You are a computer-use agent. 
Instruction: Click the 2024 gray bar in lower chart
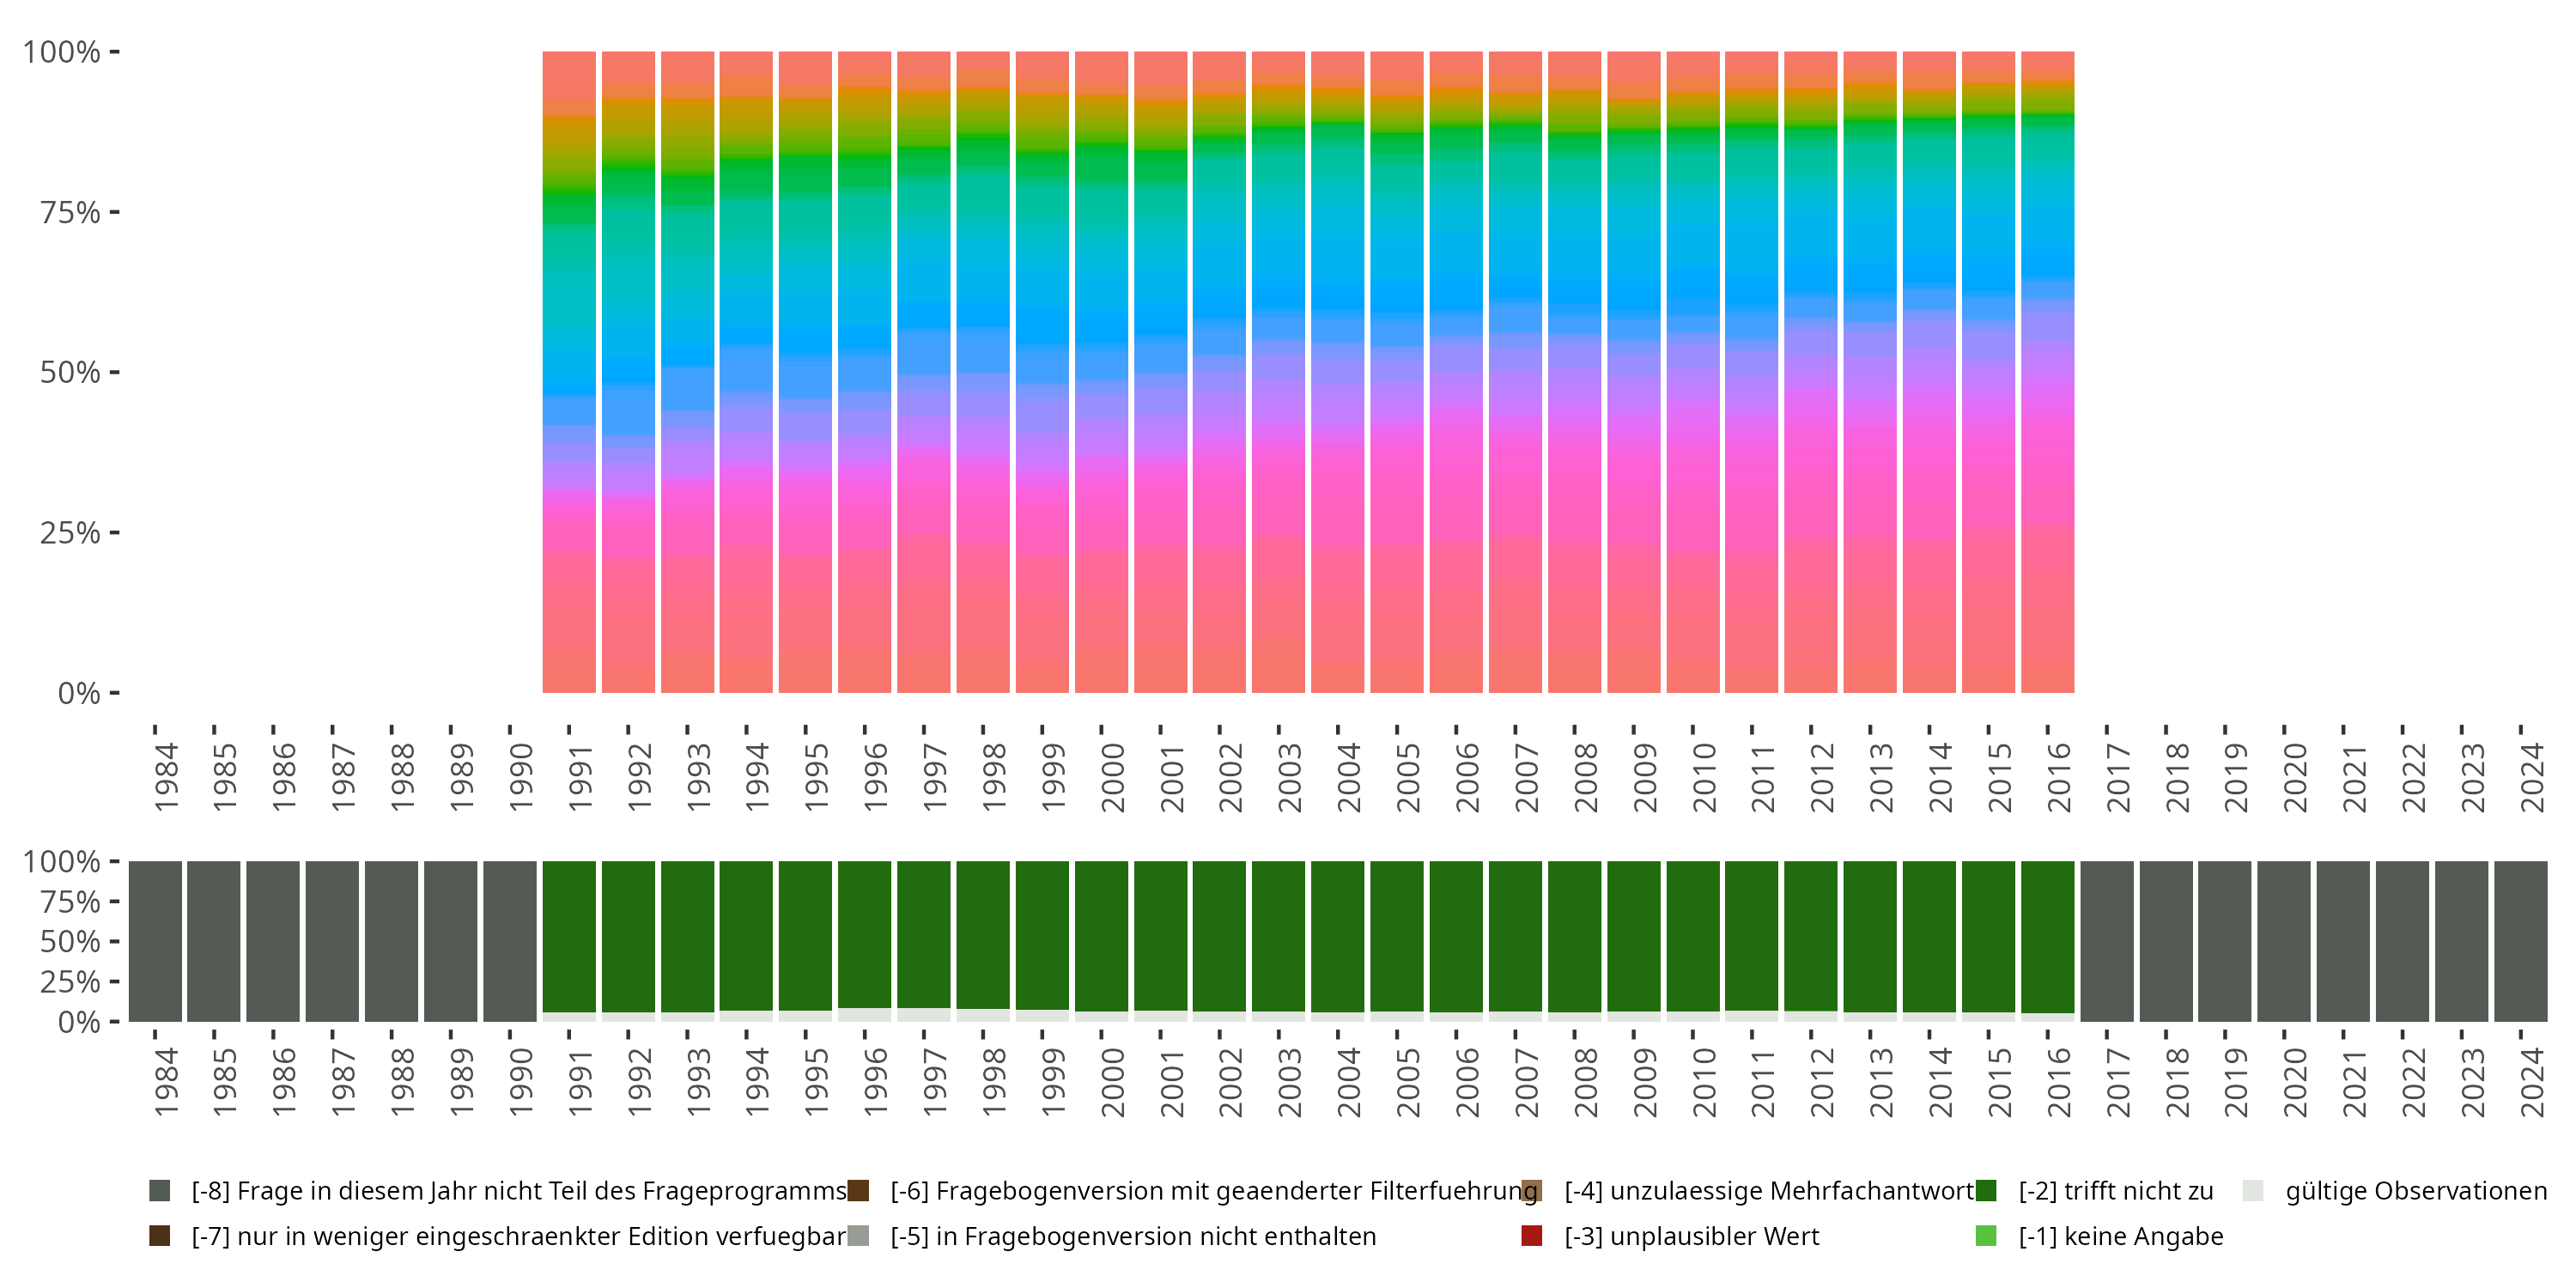point(2520,940)
